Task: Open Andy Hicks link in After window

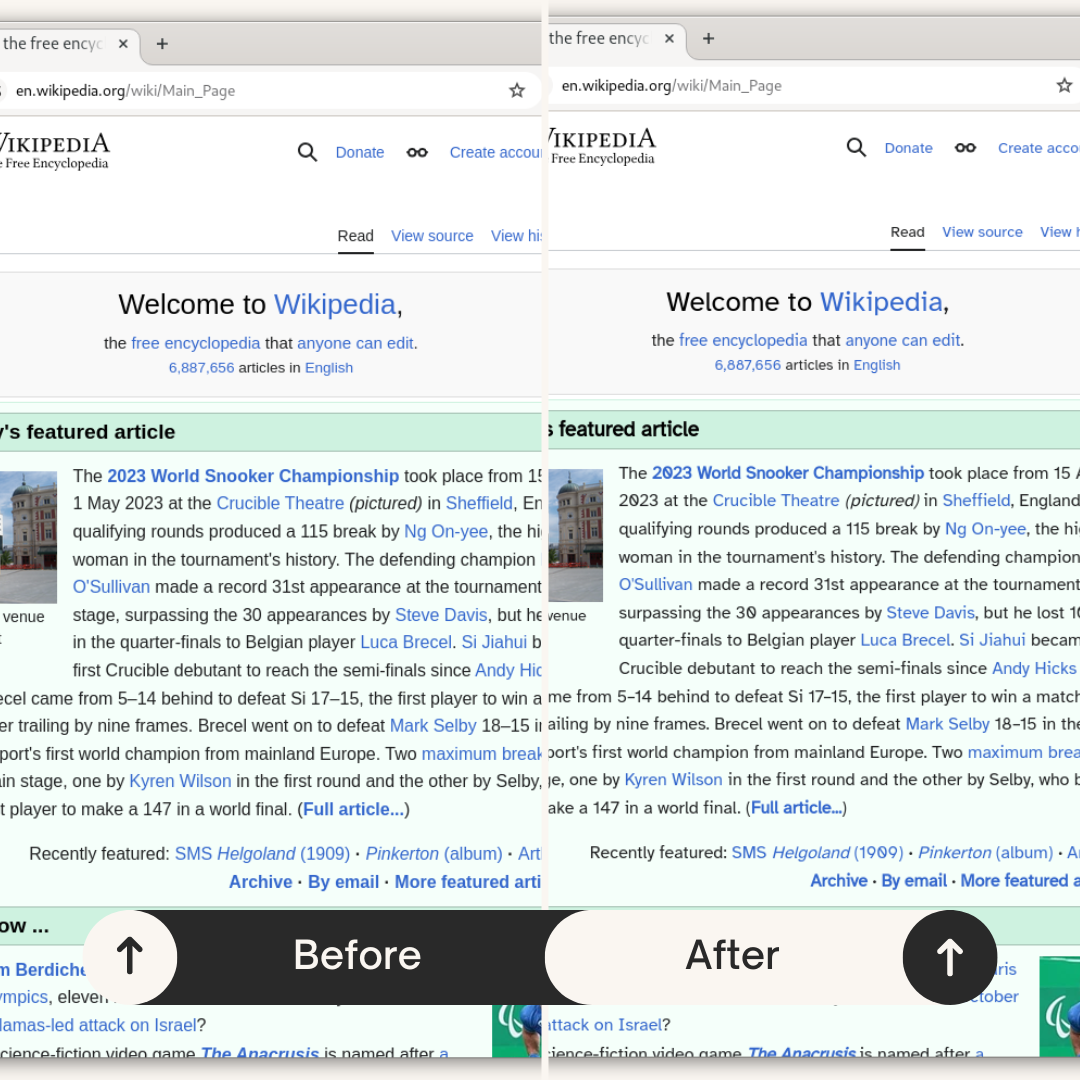Action: pos(1034,668)
